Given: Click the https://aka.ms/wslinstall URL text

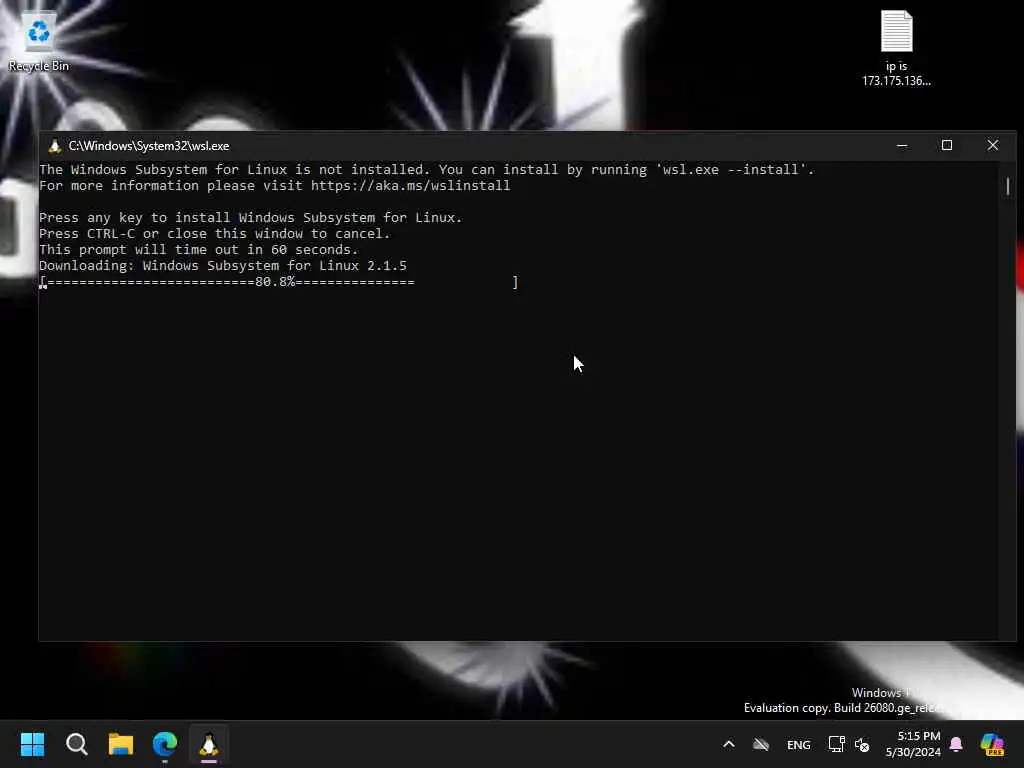Looking at the screenshot, I should pos(410,185).
